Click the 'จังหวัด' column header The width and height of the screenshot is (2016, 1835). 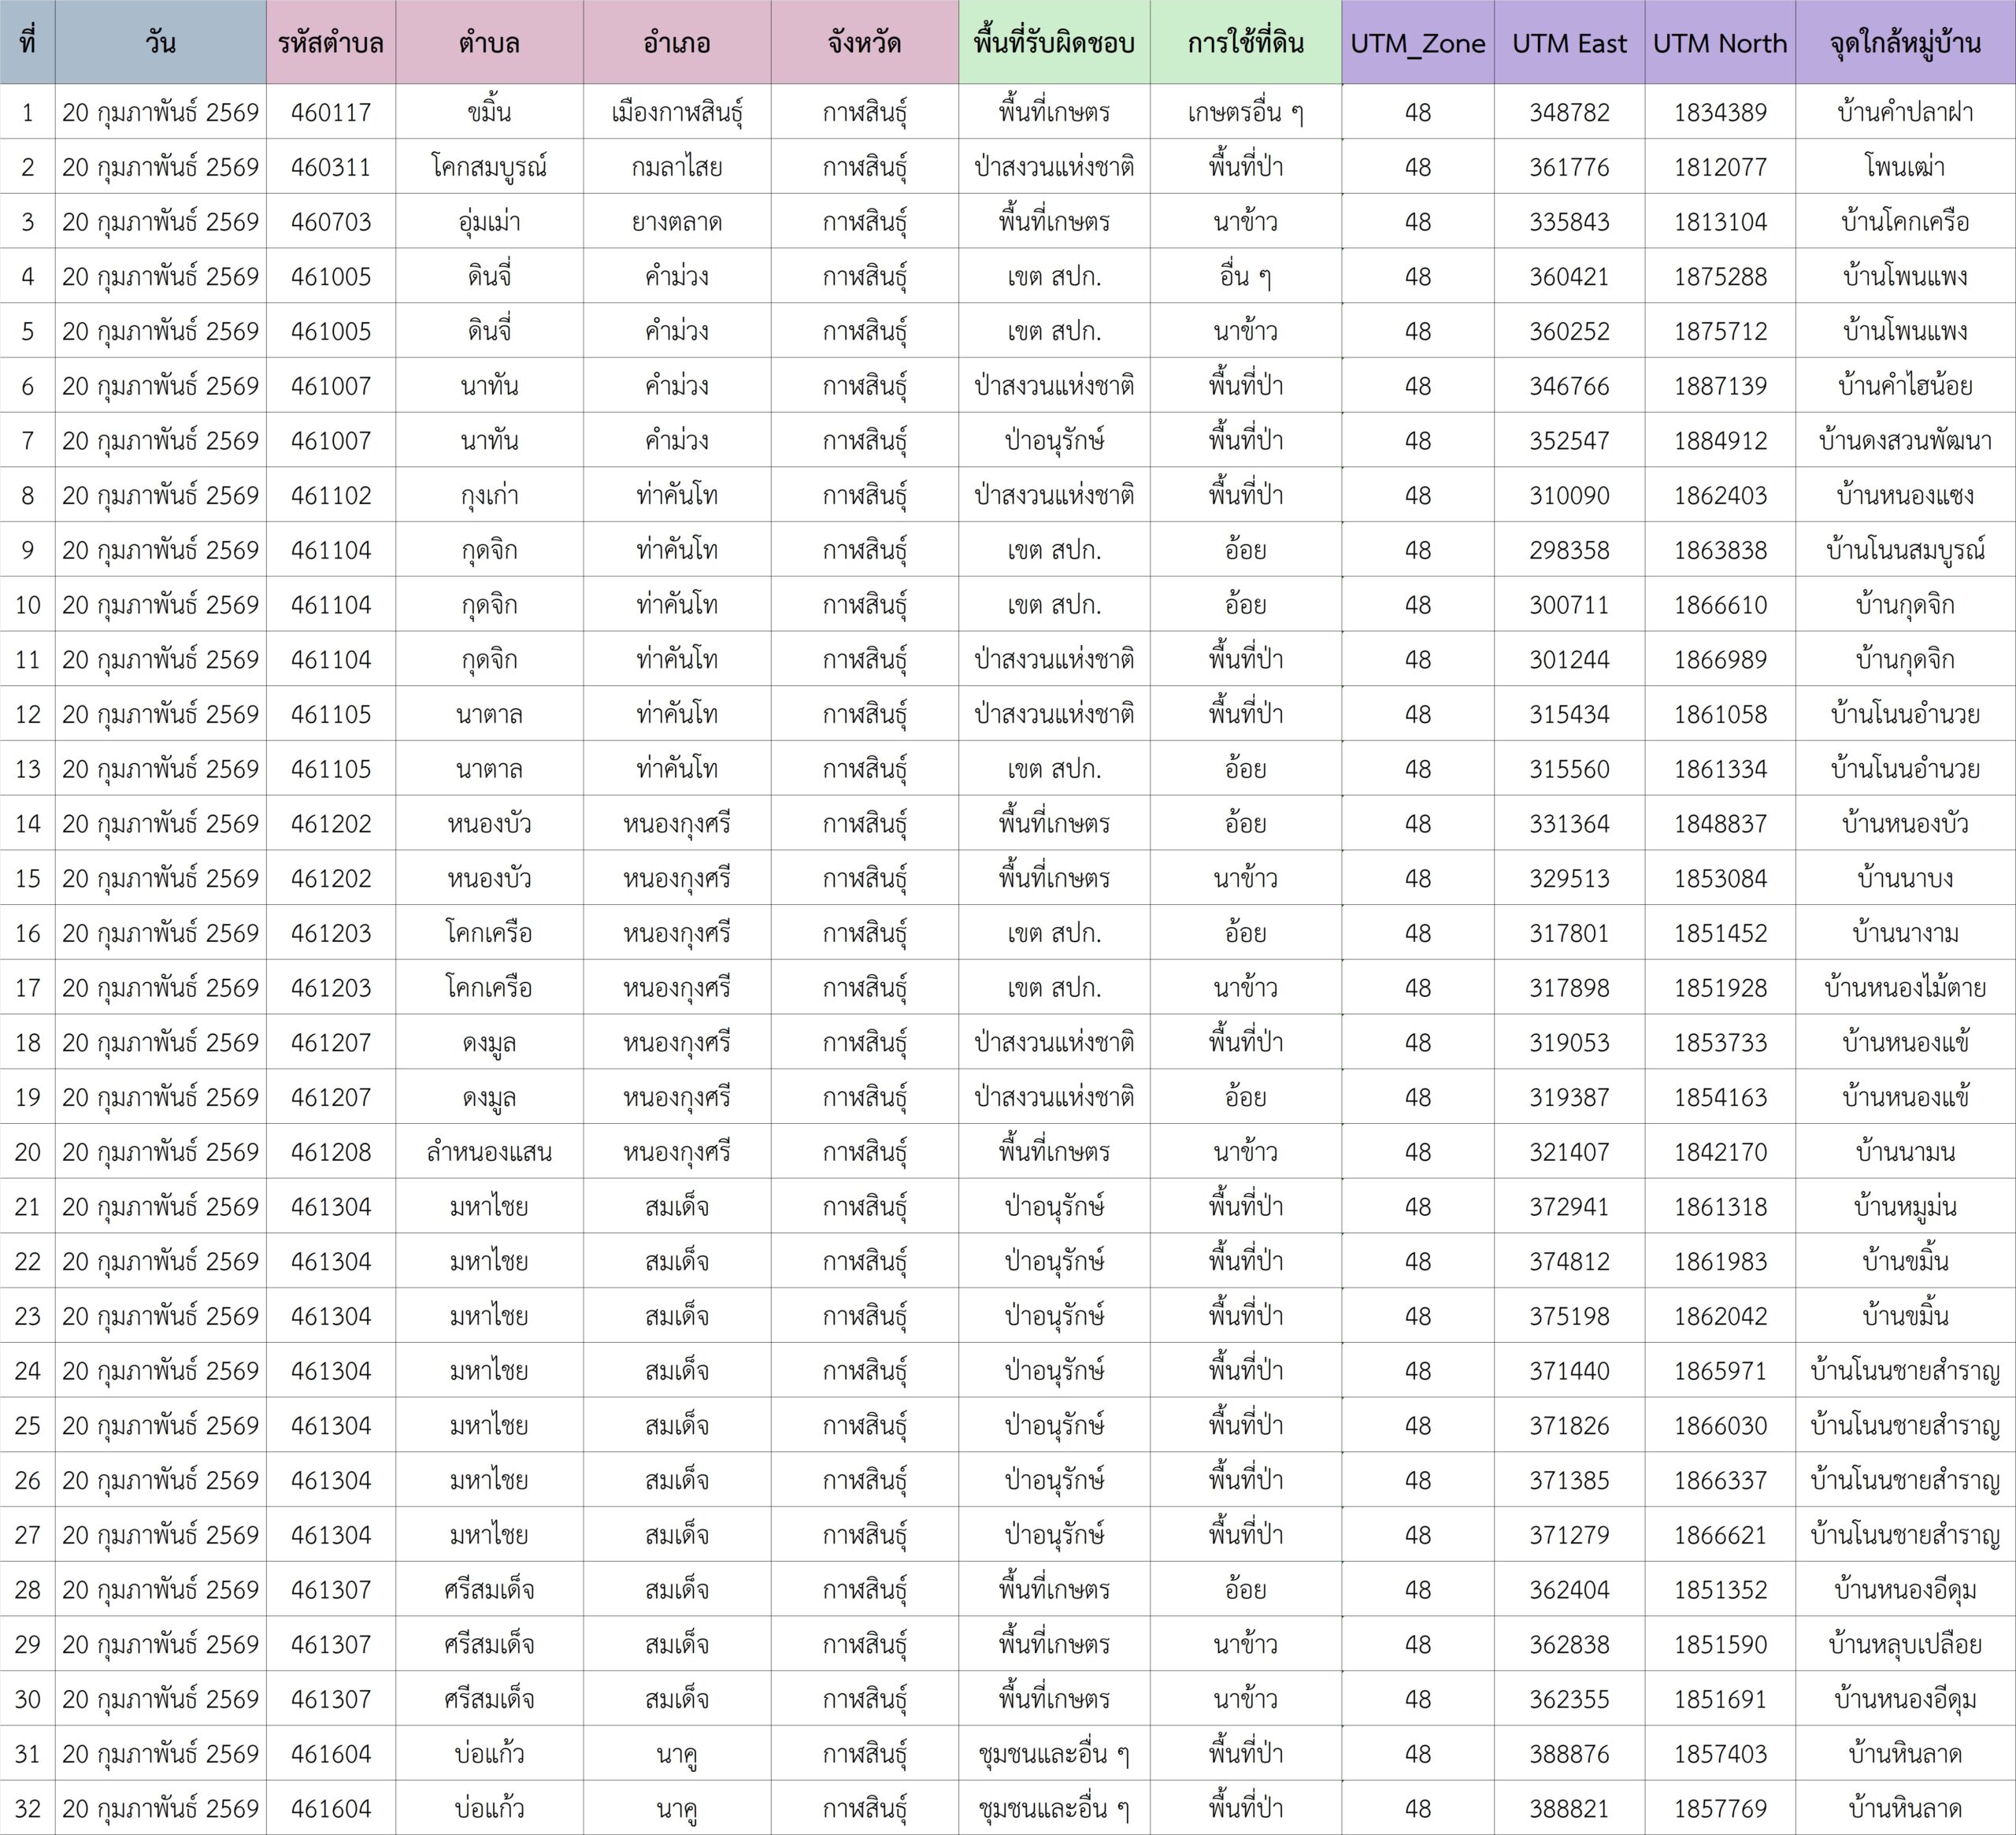pos(864,43)
